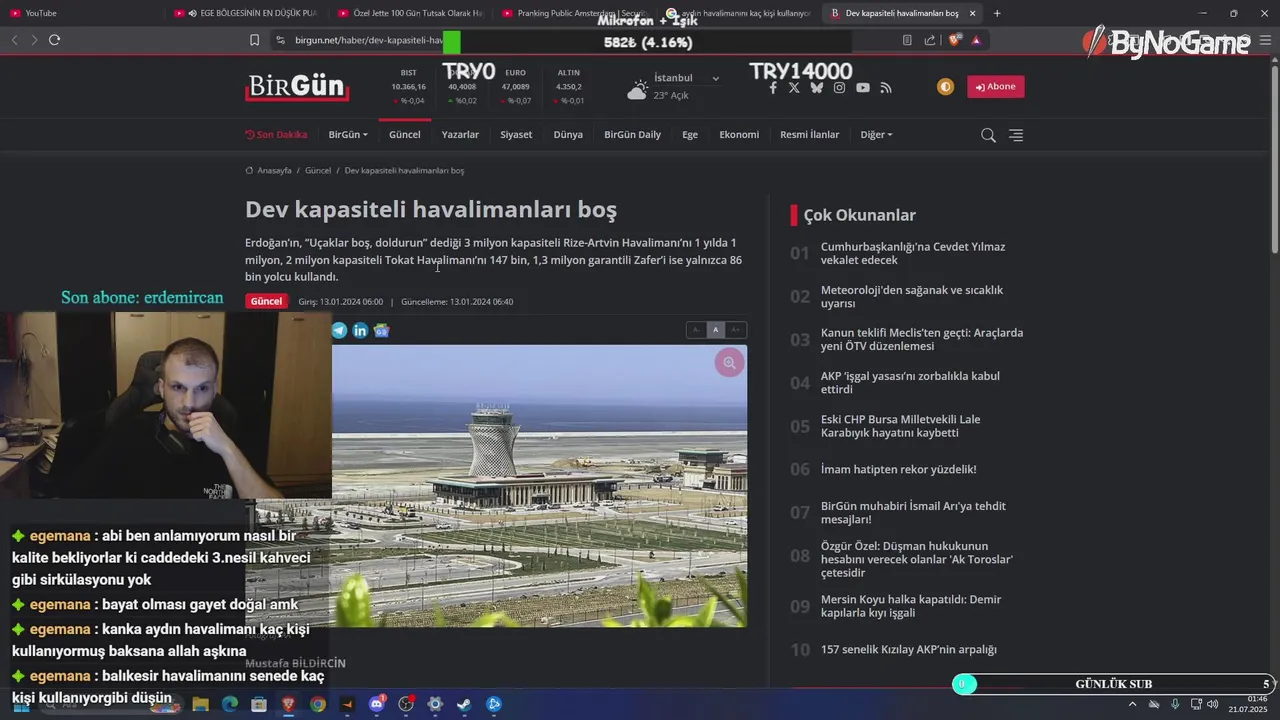Show hidden system tray icons chevron
The image size is (1280, 720).
1132,704
